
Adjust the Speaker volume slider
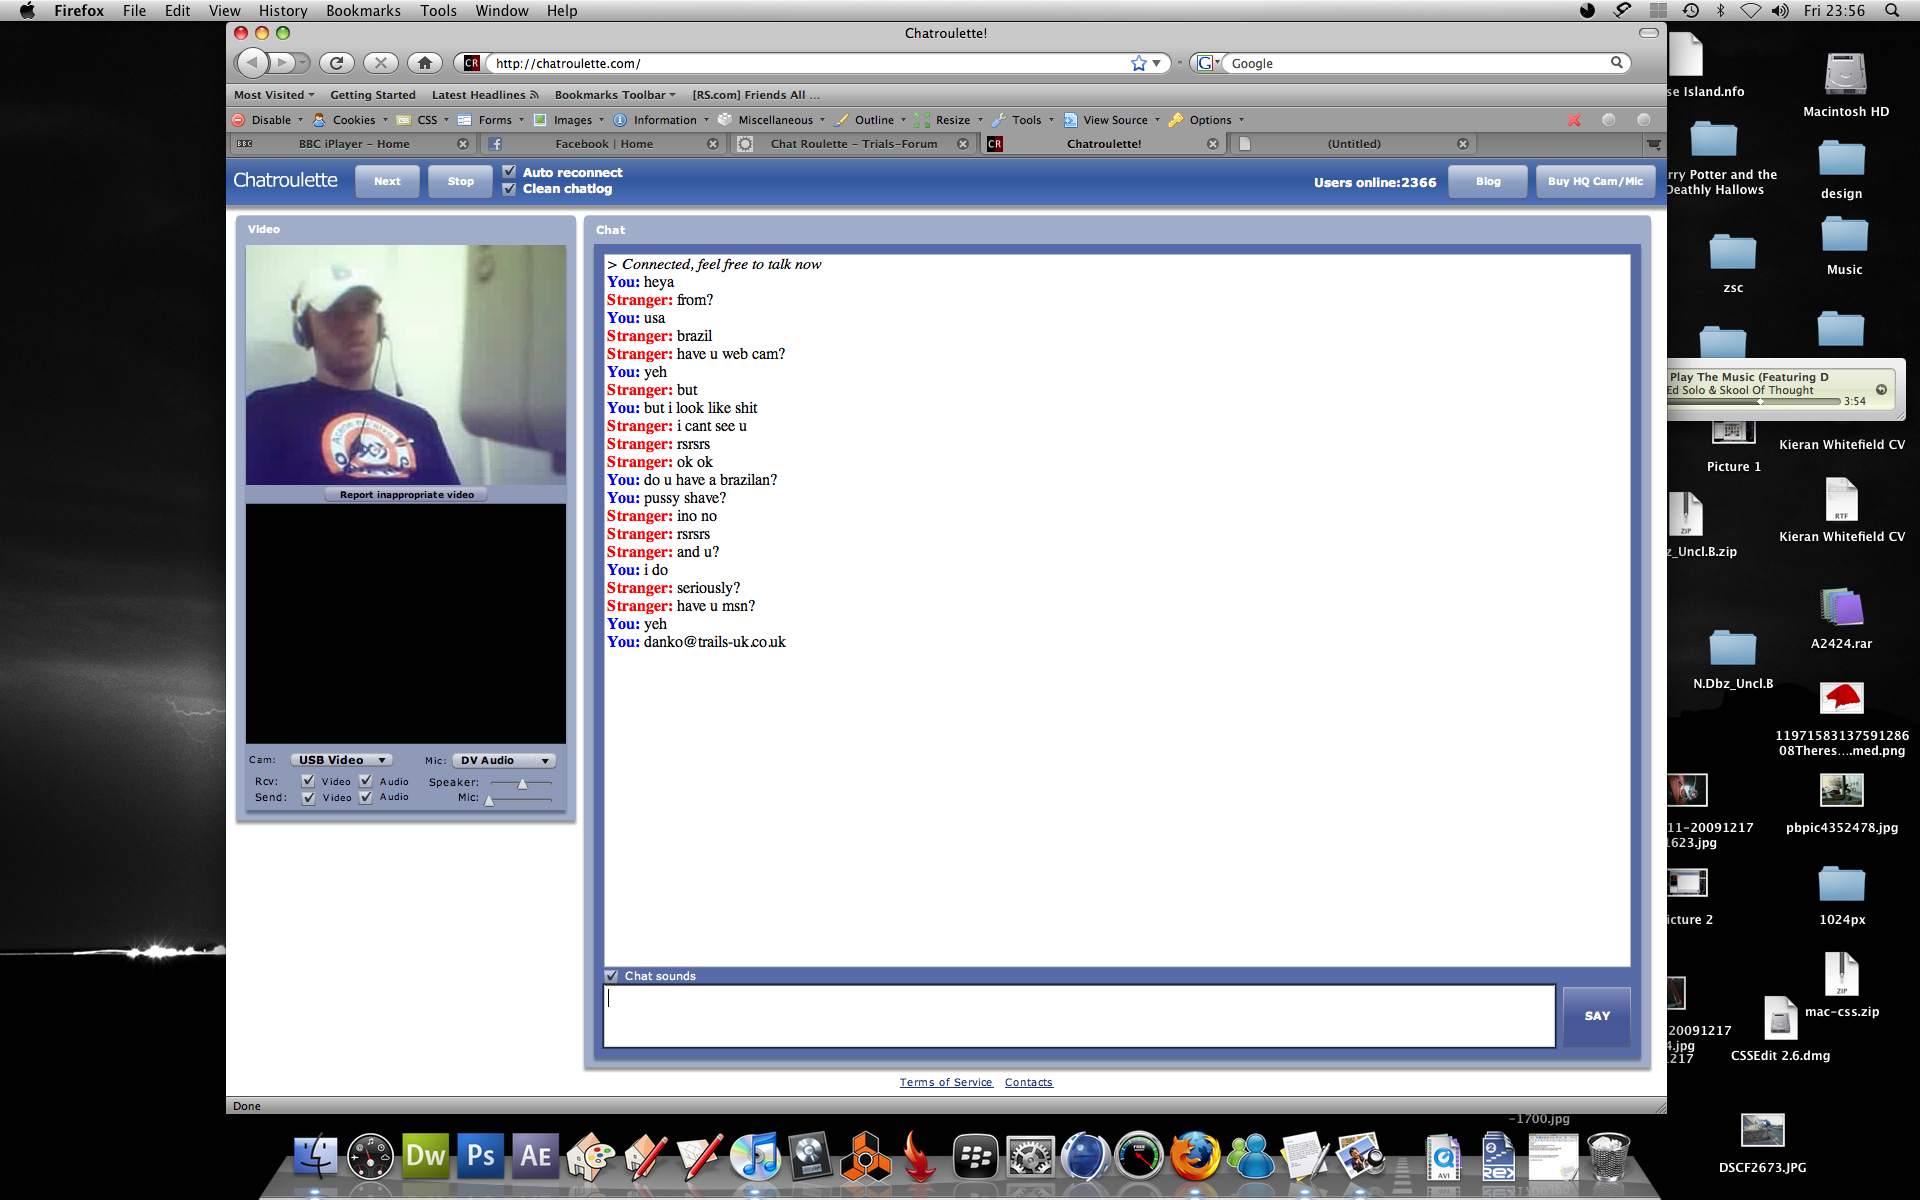pyautogui.click(x=522, y=783)
